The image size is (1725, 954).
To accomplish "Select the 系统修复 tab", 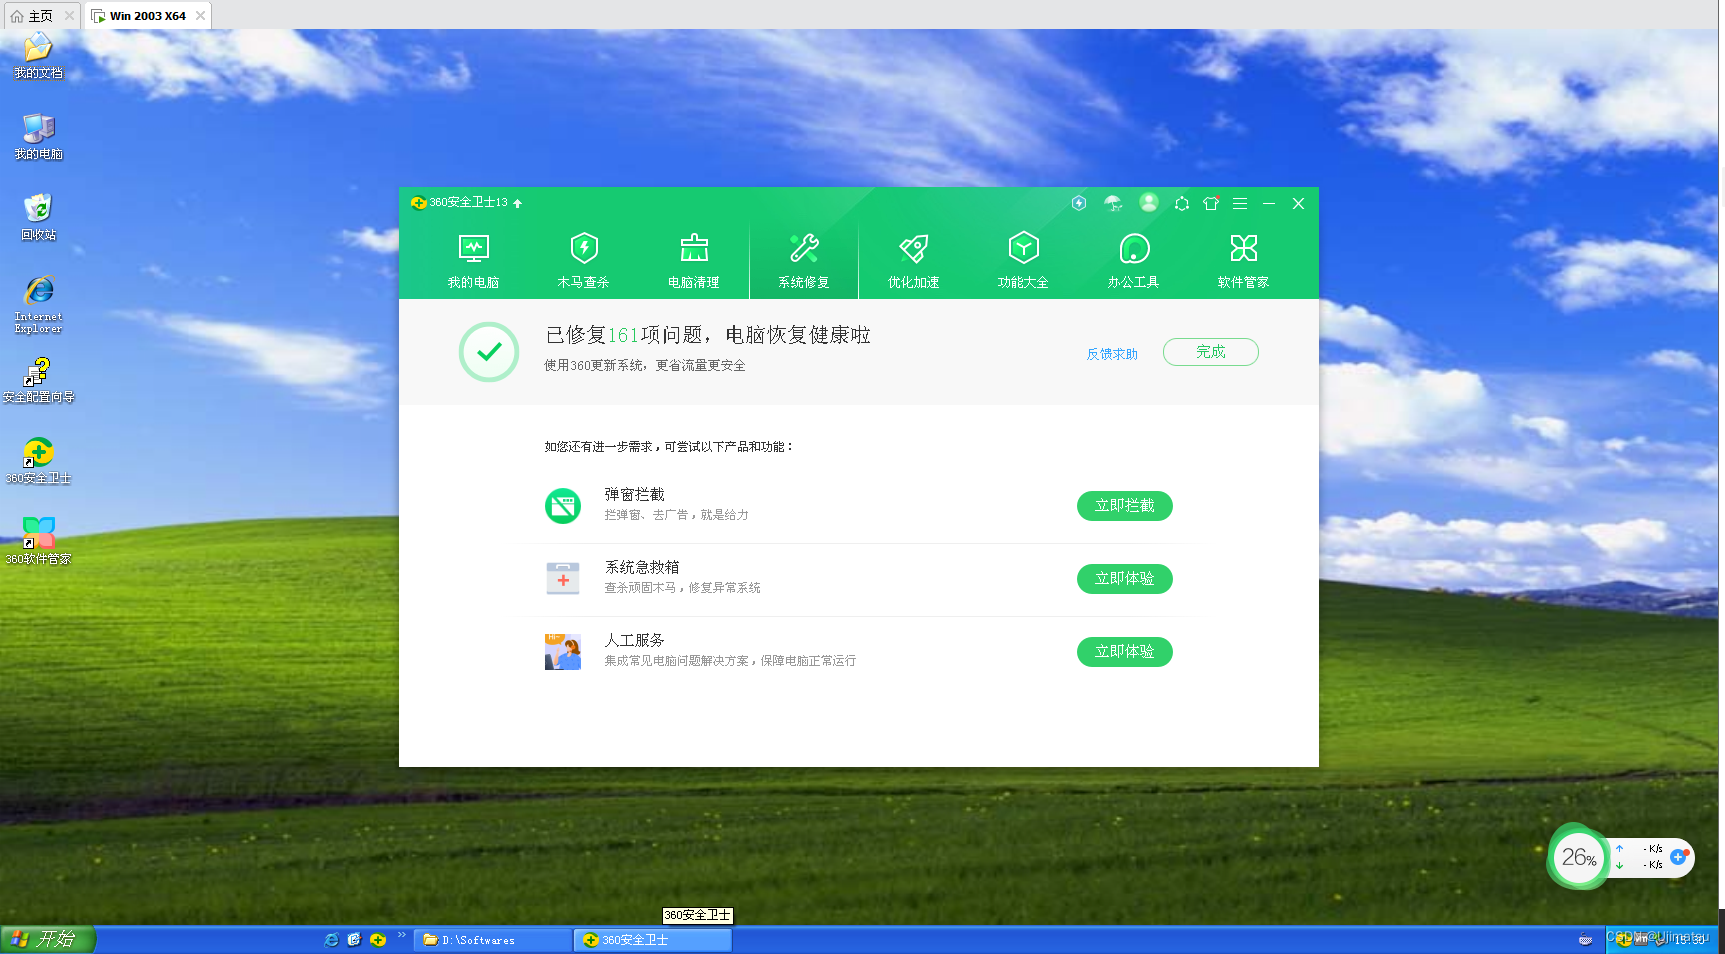I will click(x=804, y=261).
